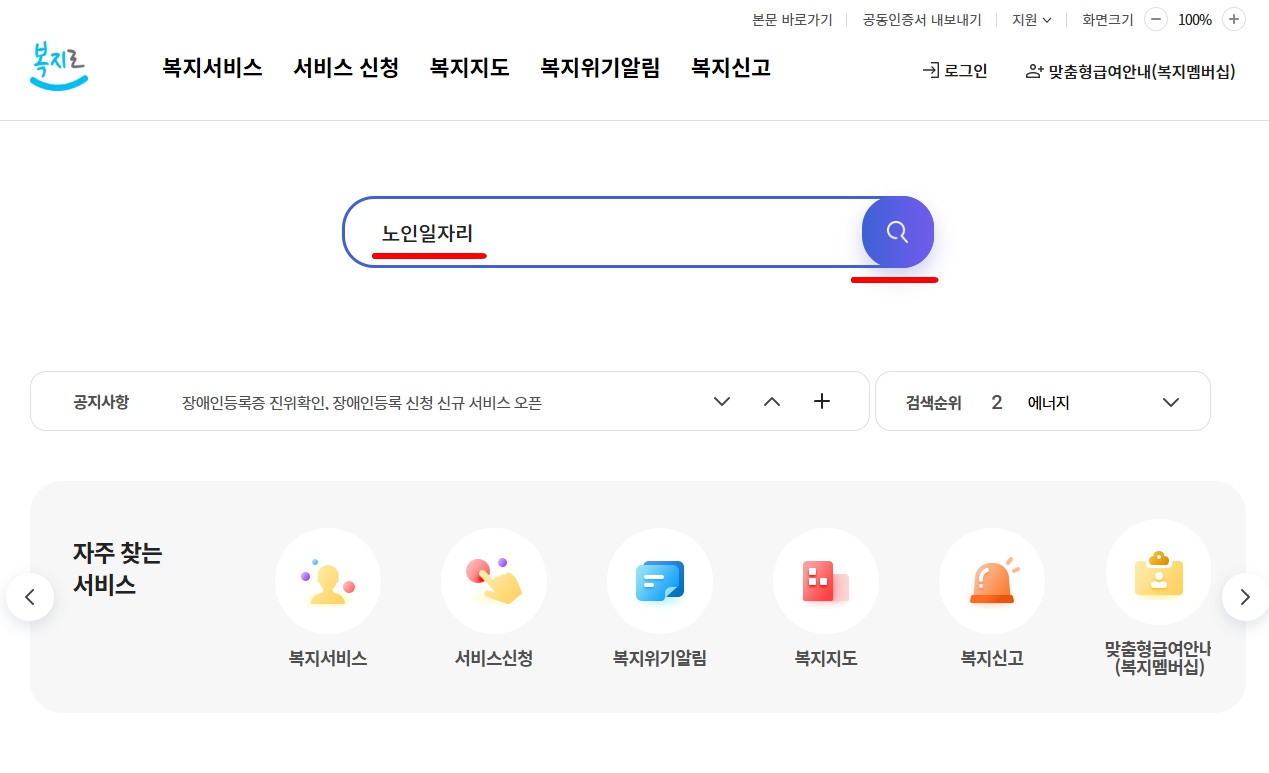Open the 복지서비스 menu

point(211,67)
